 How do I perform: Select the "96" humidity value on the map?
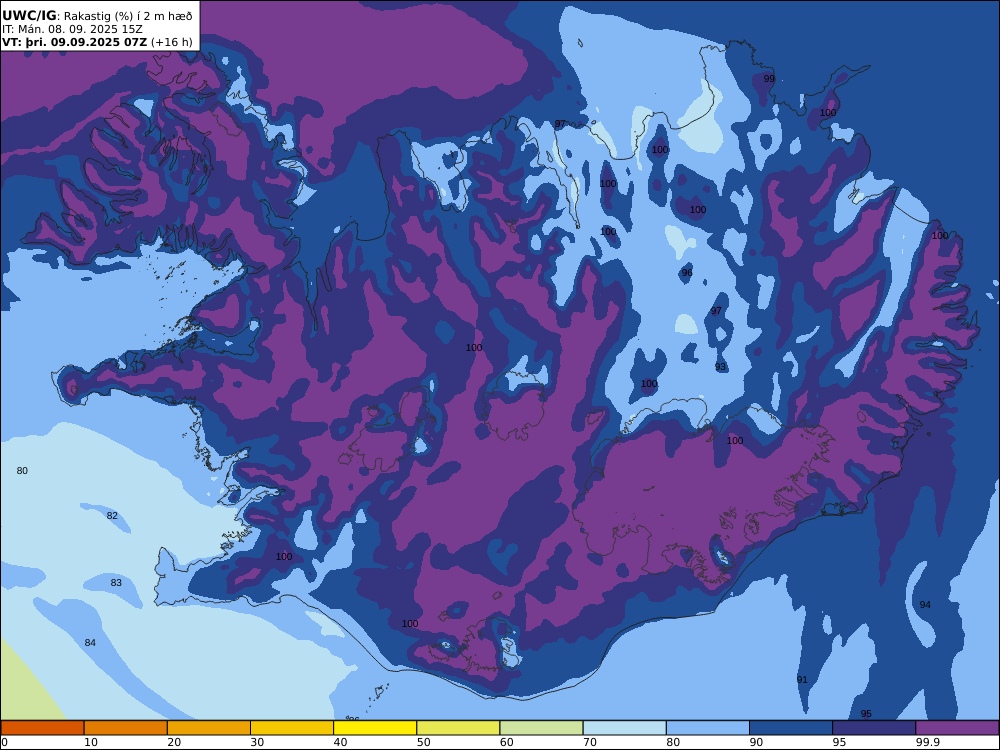(687, 272)
